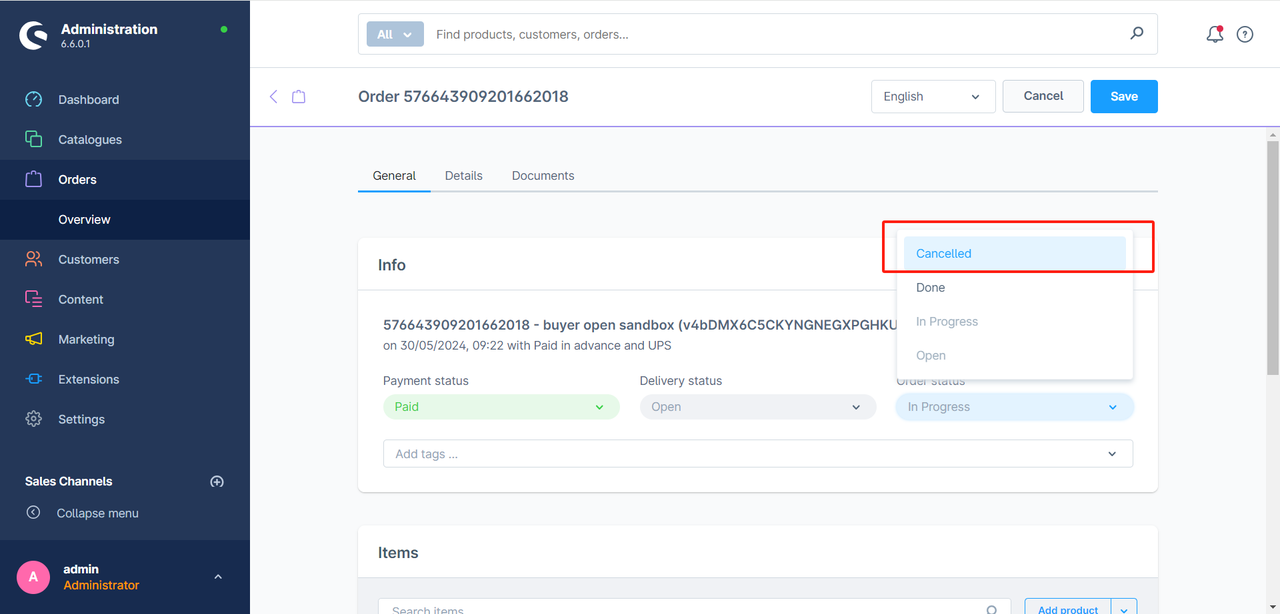Open the help question mark icon
1280x614 pixels.
[1245, 34]
